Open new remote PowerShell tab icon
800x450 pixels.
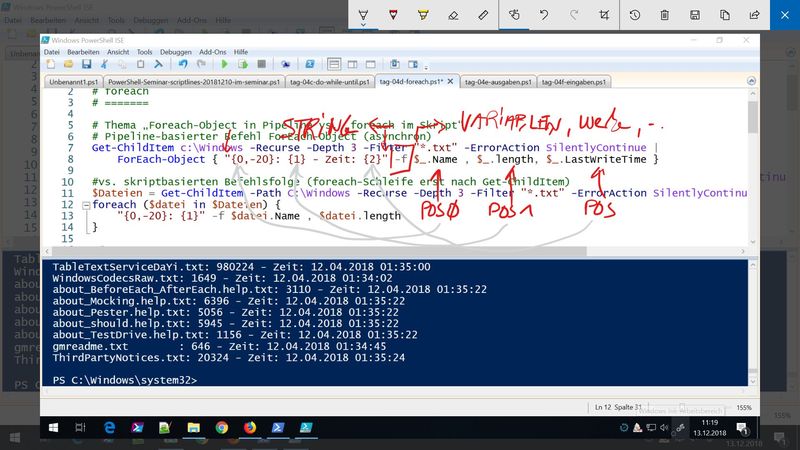pyautogui.click(x=286, y=64)
